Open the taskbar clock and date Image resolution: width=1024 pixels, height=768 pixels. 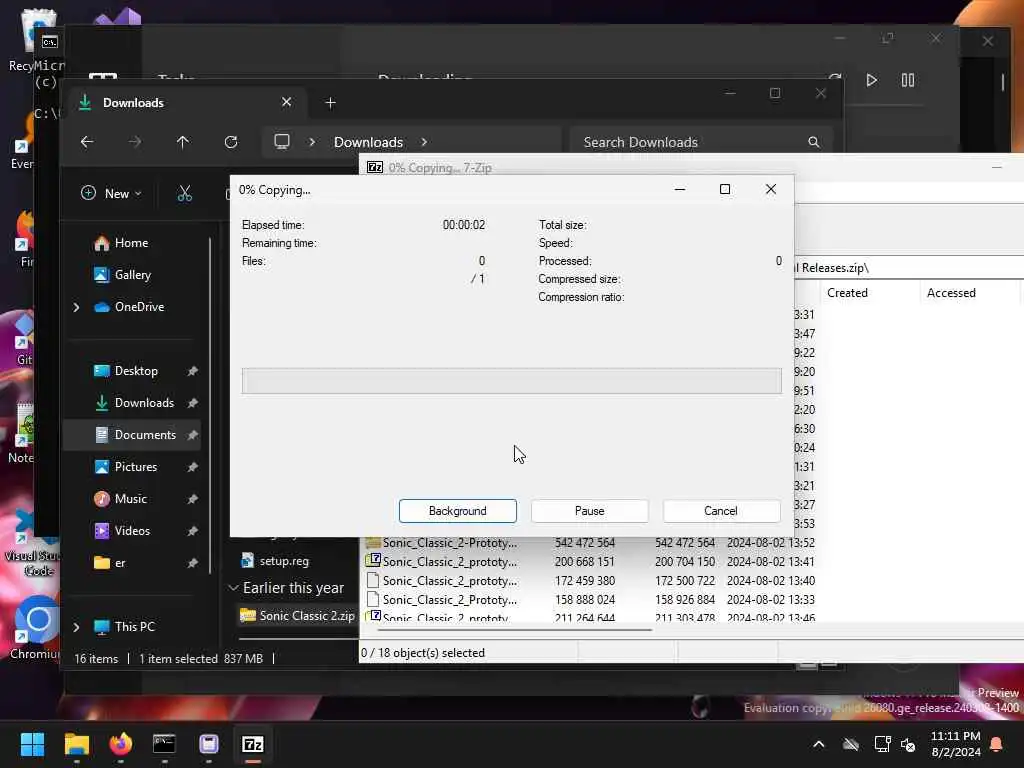955,744
